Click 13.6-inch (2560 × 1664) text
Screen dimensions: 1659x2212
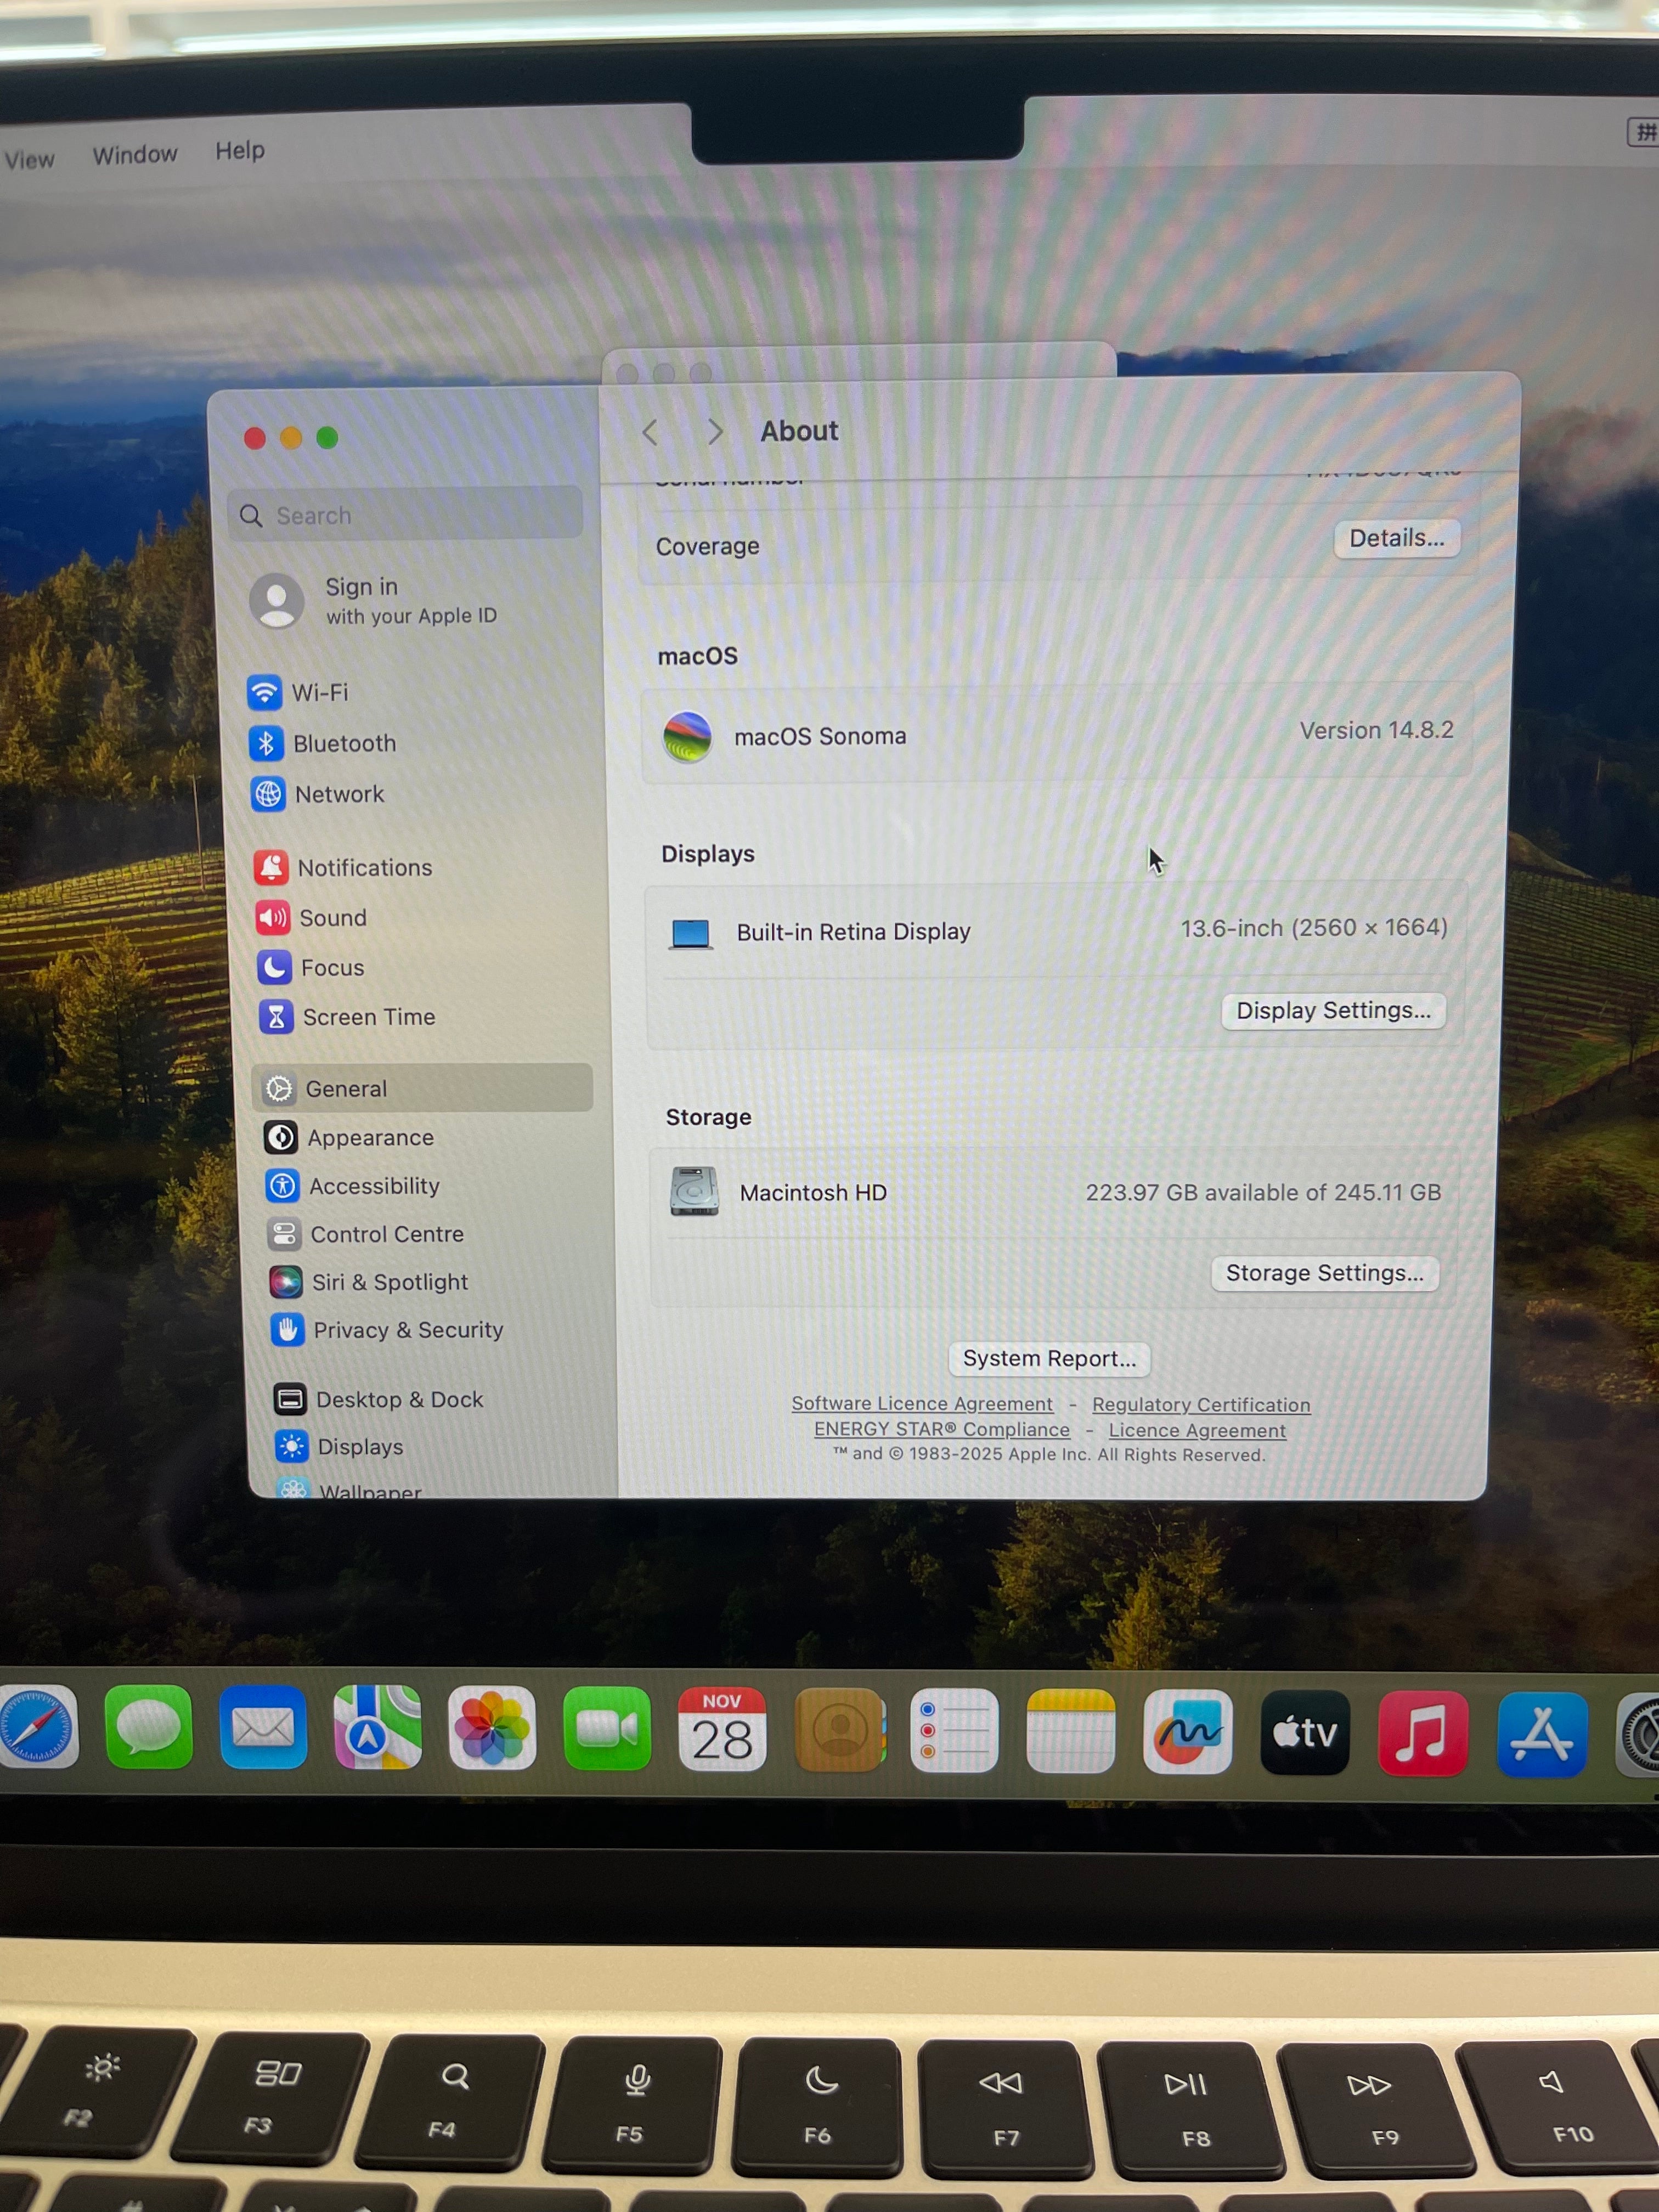(x=1314, y=928)
